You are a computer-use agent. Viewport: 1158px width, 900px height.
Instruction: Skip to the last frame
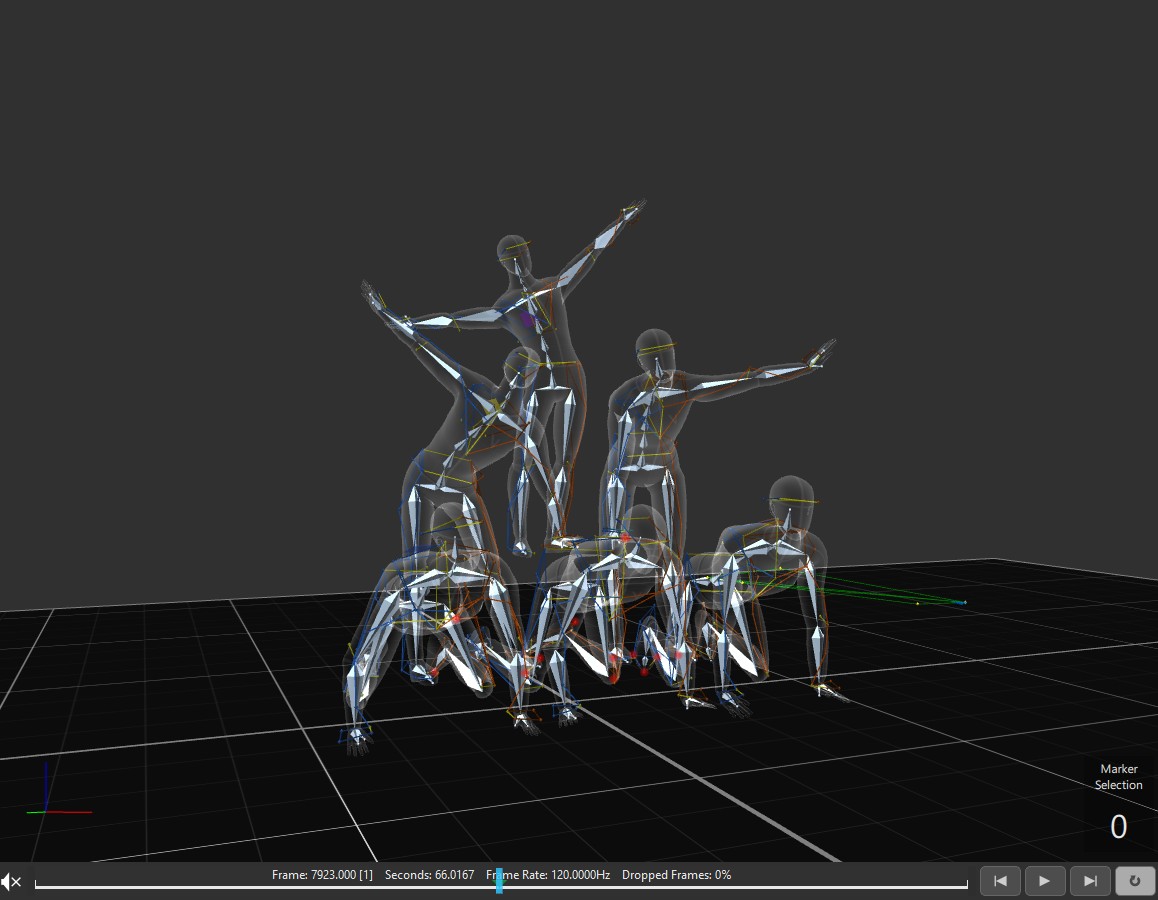1090,881
